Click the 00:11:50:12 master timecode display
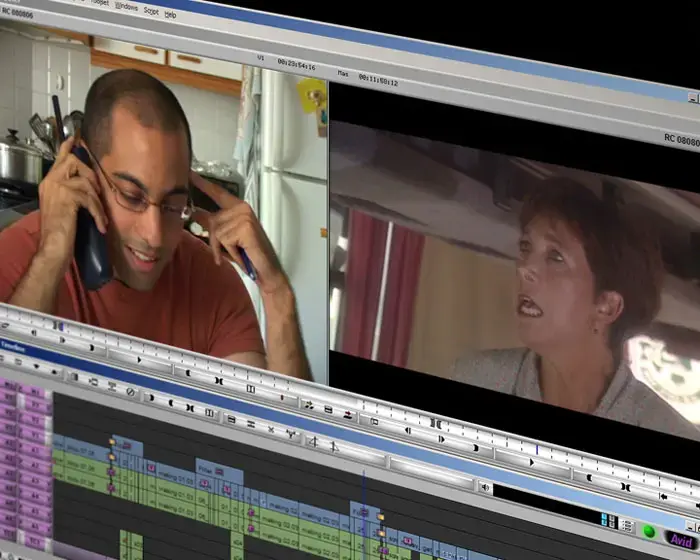Viewport: 700px width, 560px height. 378,80
